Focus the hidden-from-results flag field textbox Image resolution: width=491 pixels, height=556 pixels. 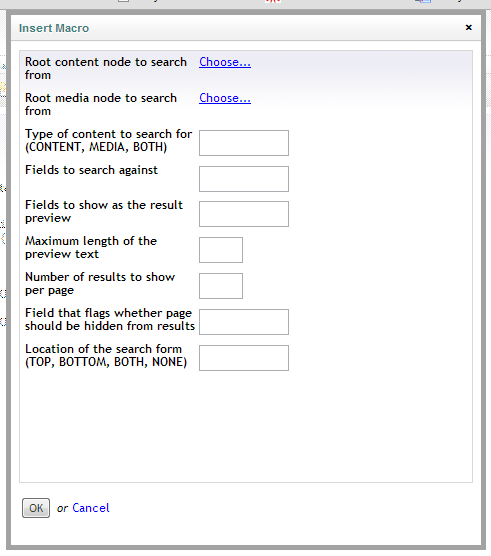tap(244, 322)
